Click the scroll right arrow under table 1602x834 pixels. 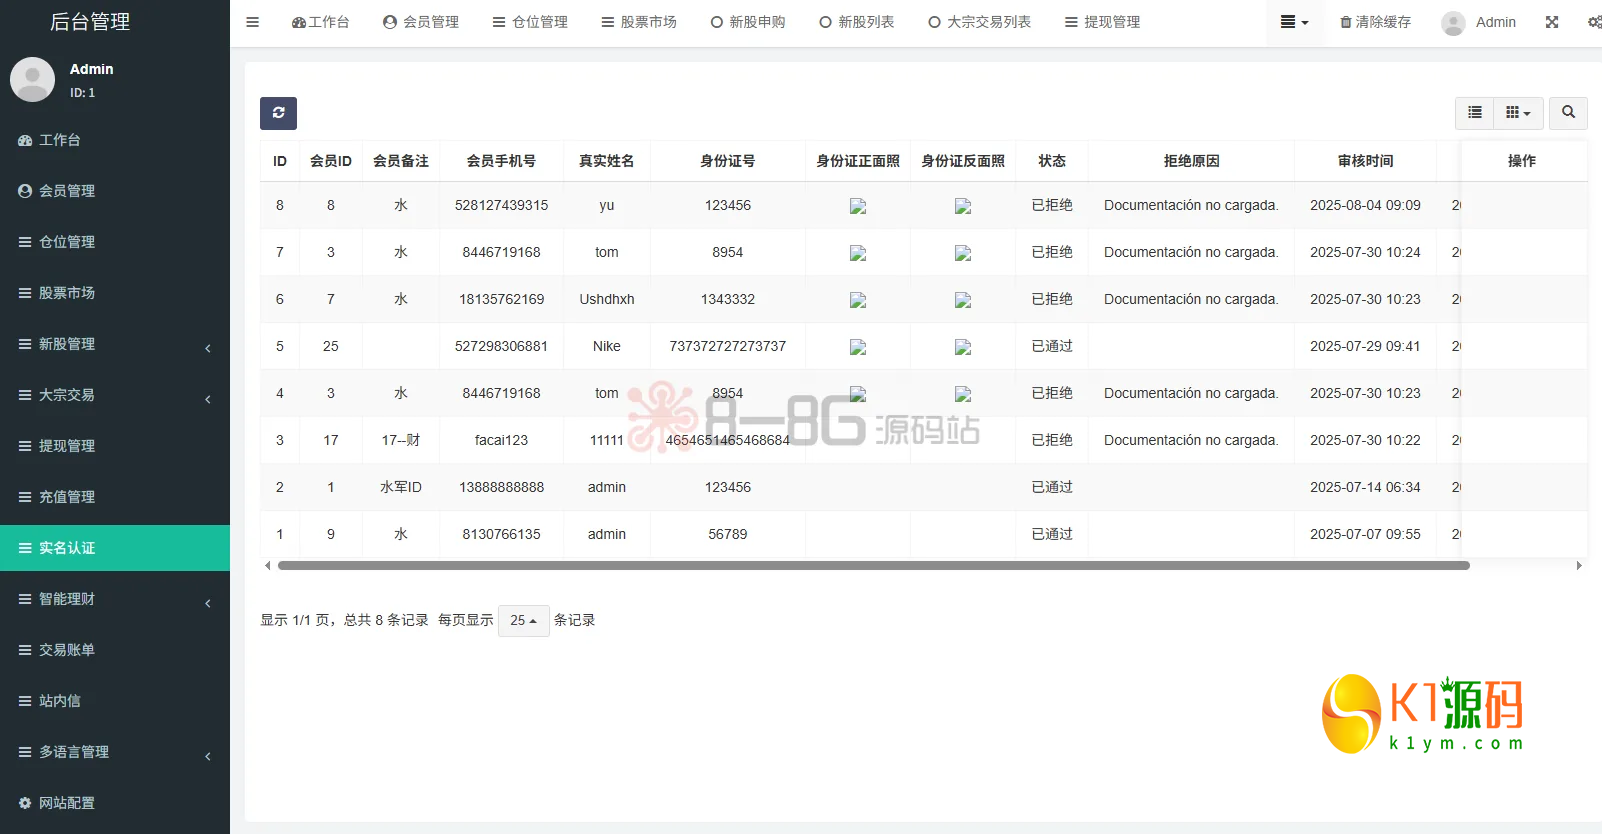tap(1579, 565)
